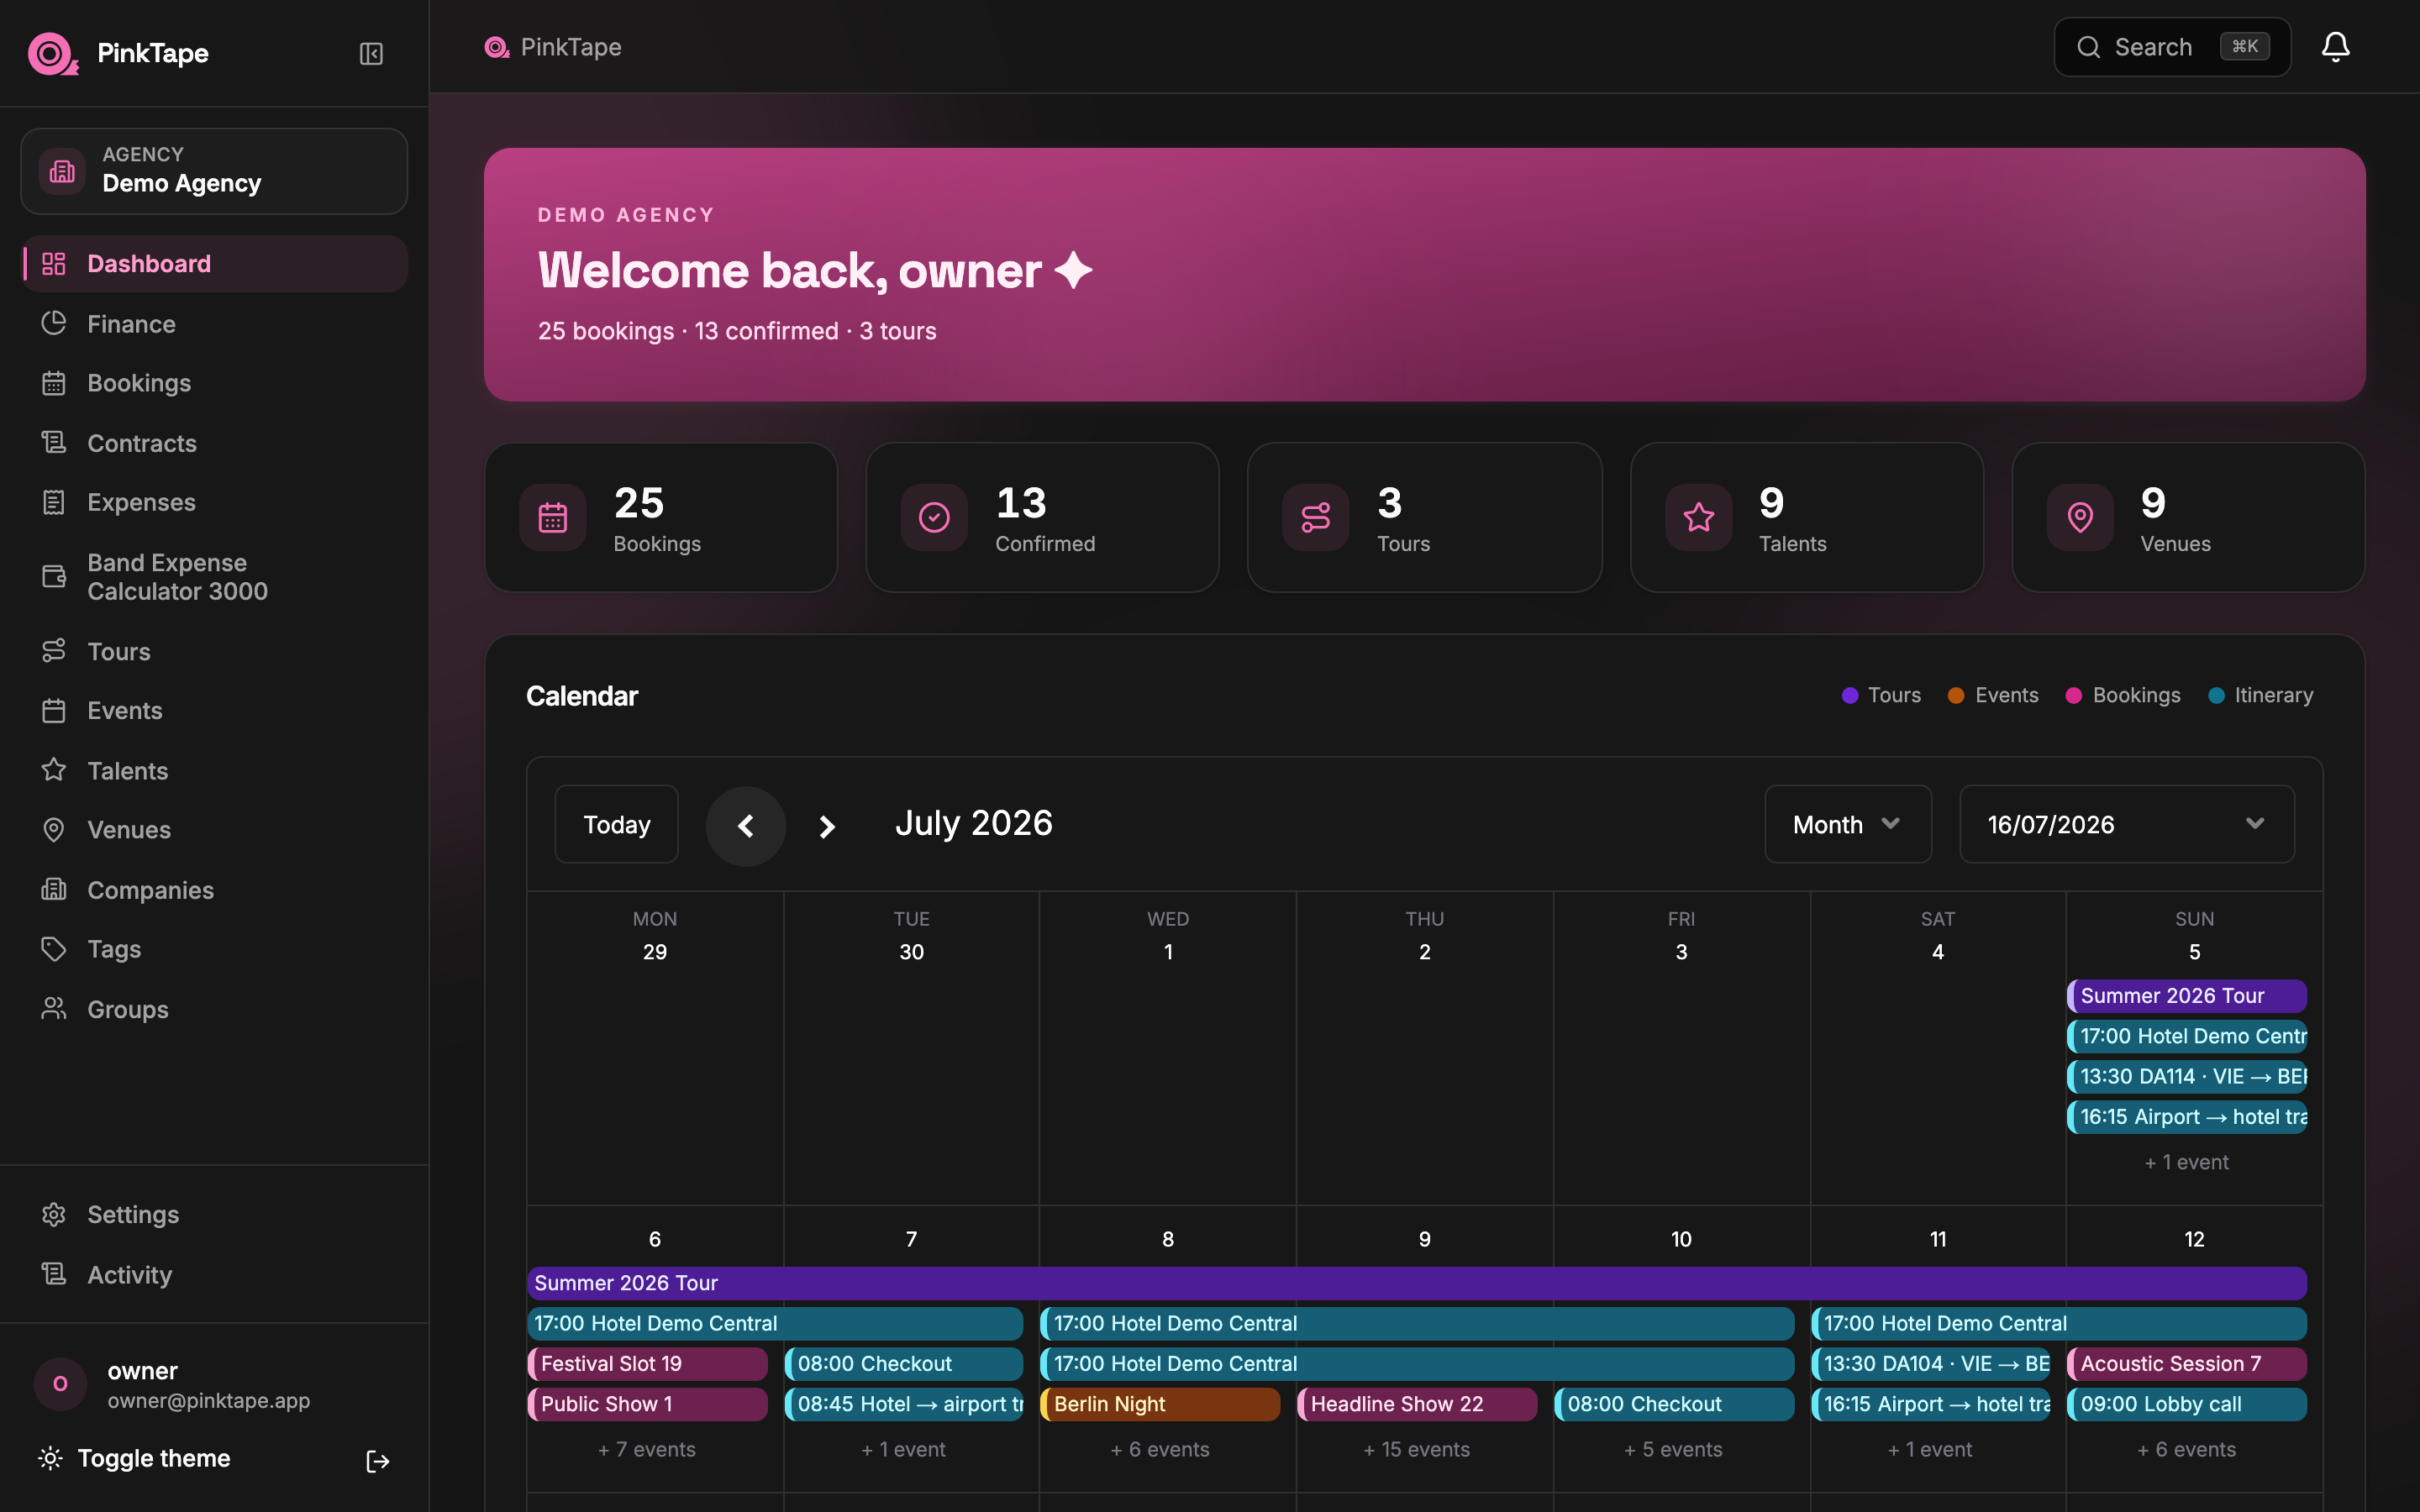Go to Companies in the sidebar
Screen dimensions: 2420x1512
tap(214, 889)
